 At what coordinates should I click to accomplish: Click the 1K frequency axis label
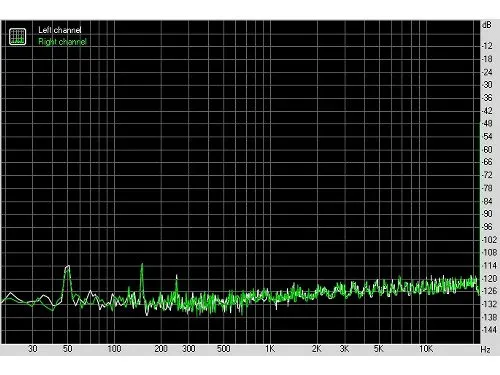coord(270,349)
